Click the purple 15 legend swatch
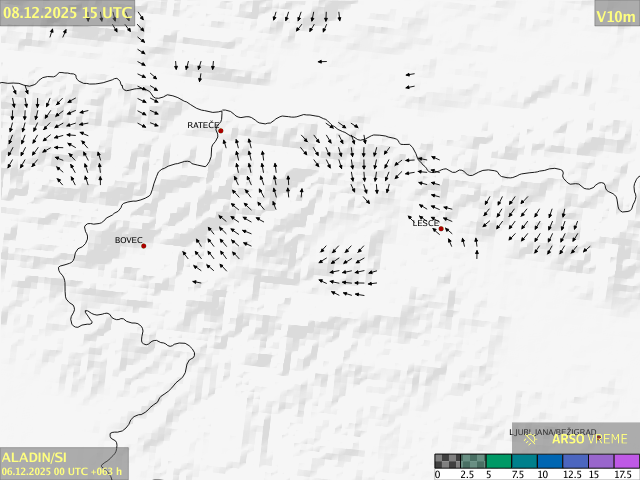Image resolution: width=640 pixels, height=480 pixels. tap(601, 461)
